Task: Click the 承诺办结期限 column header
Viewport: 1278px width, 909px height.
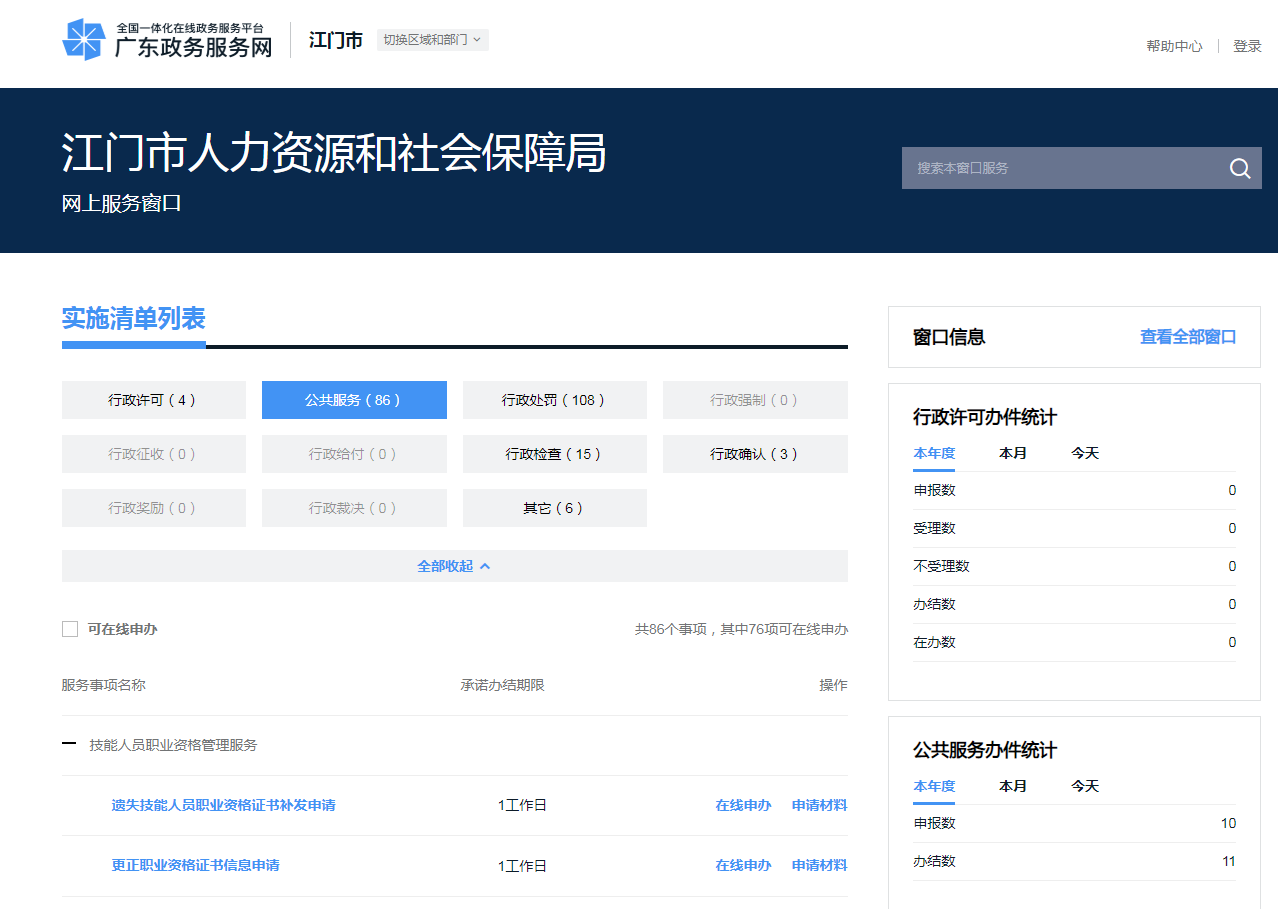Action: click(x=502, y=685)
